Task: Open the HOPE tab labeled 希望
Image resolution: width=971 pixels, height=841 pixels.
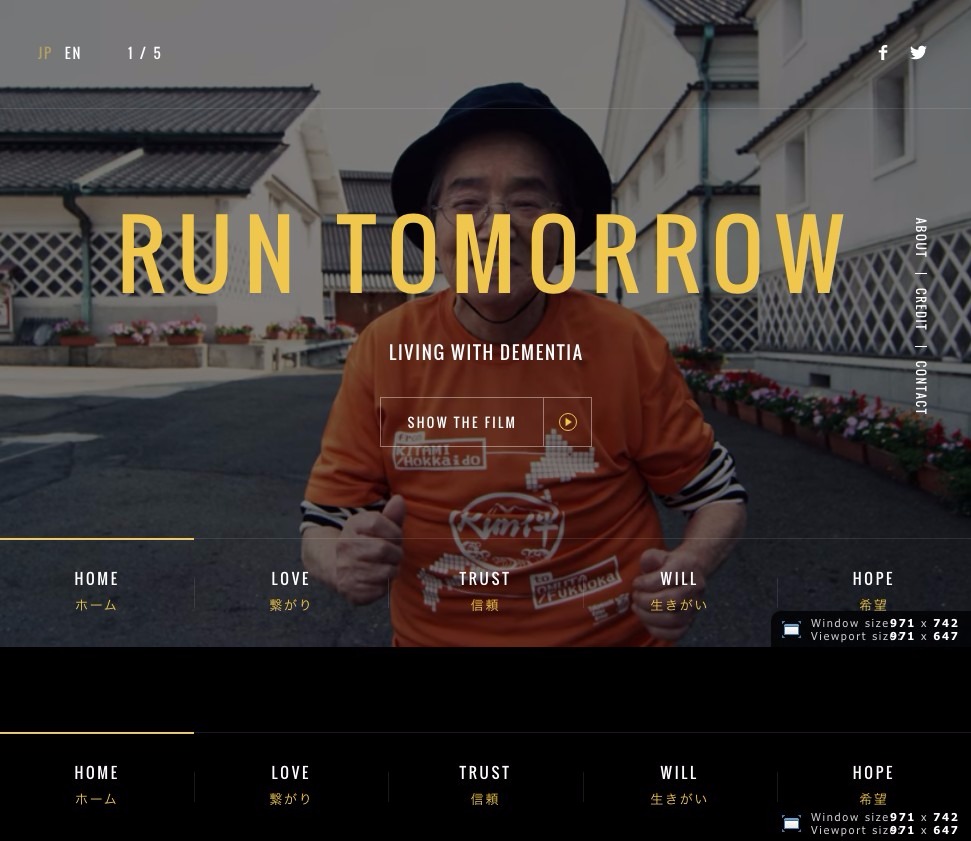Action: click(x=873, y=590)
